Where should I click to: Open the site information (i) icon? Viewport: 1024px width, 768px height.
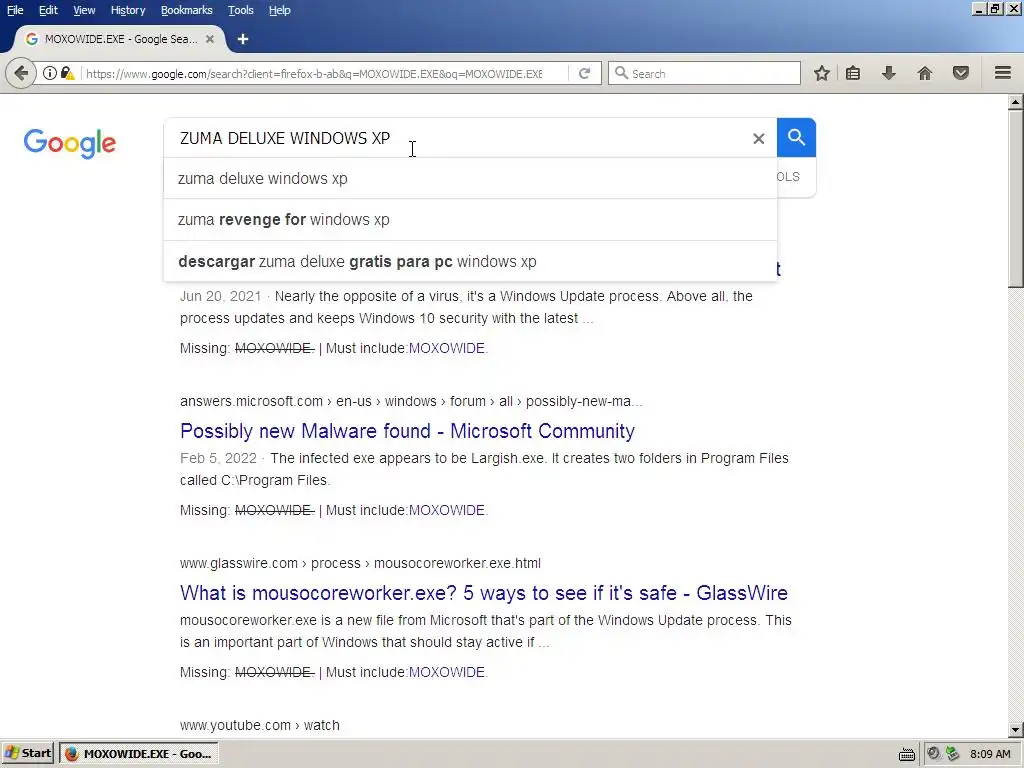[x=50, y=73]
